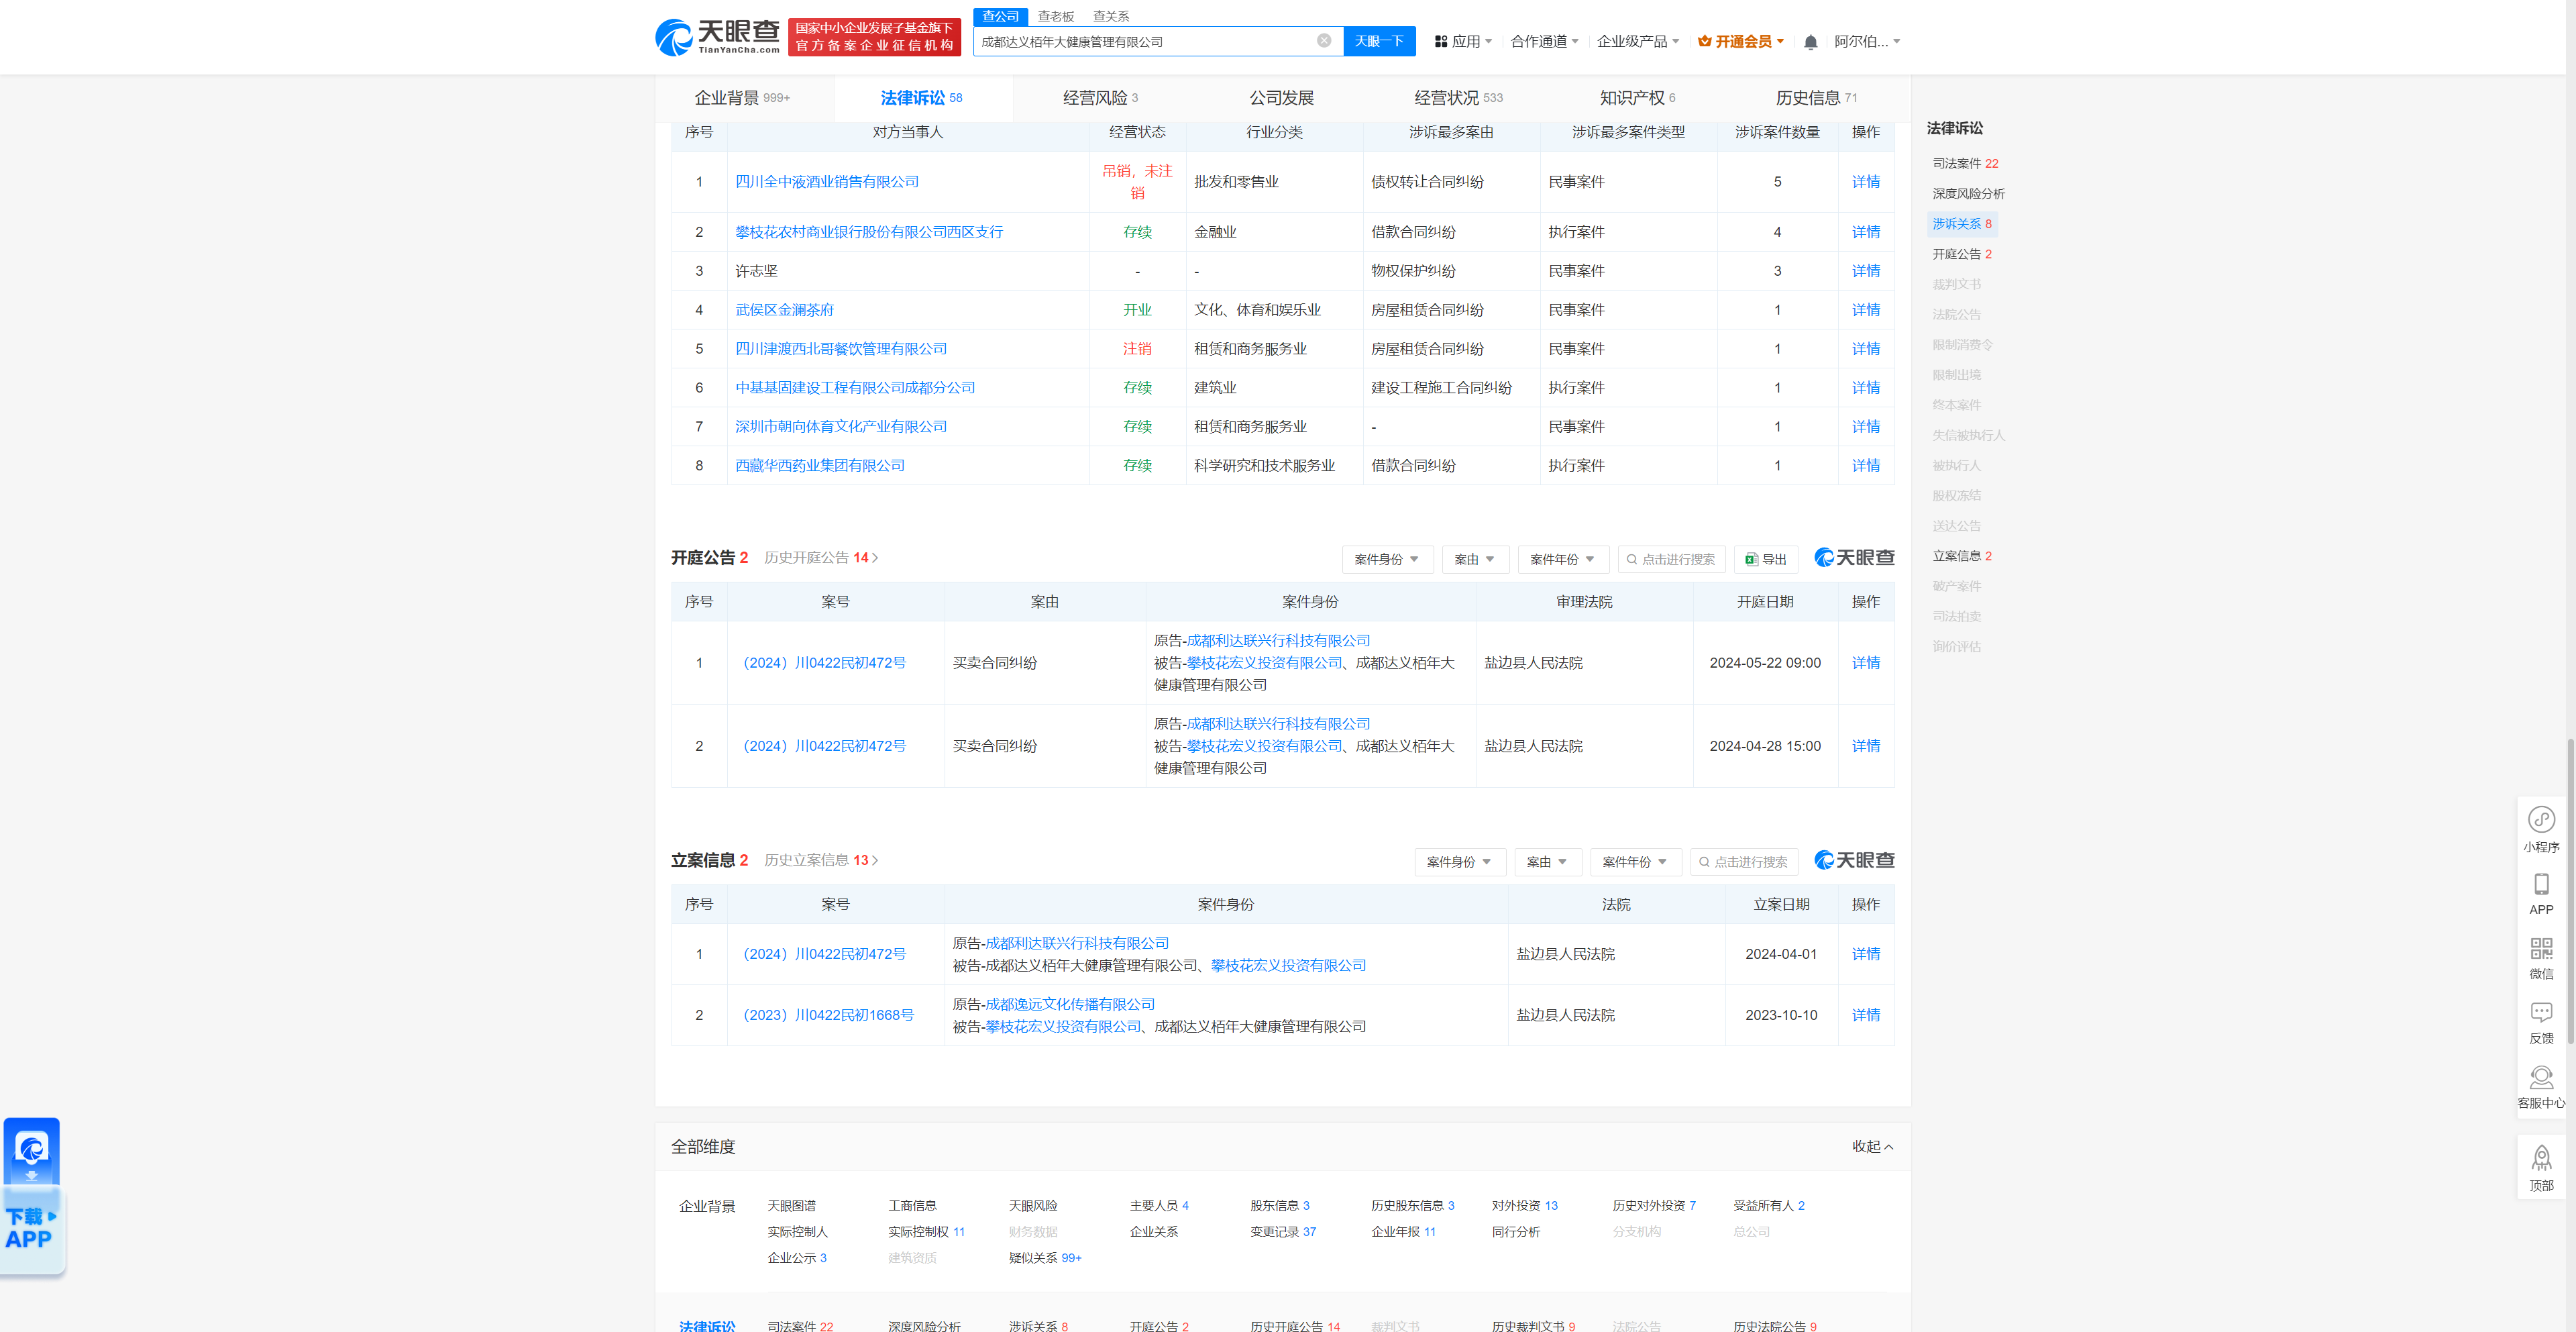Click the search field in 立案信息 section
The image size is (2576, 1332).
coord(1744,862)
